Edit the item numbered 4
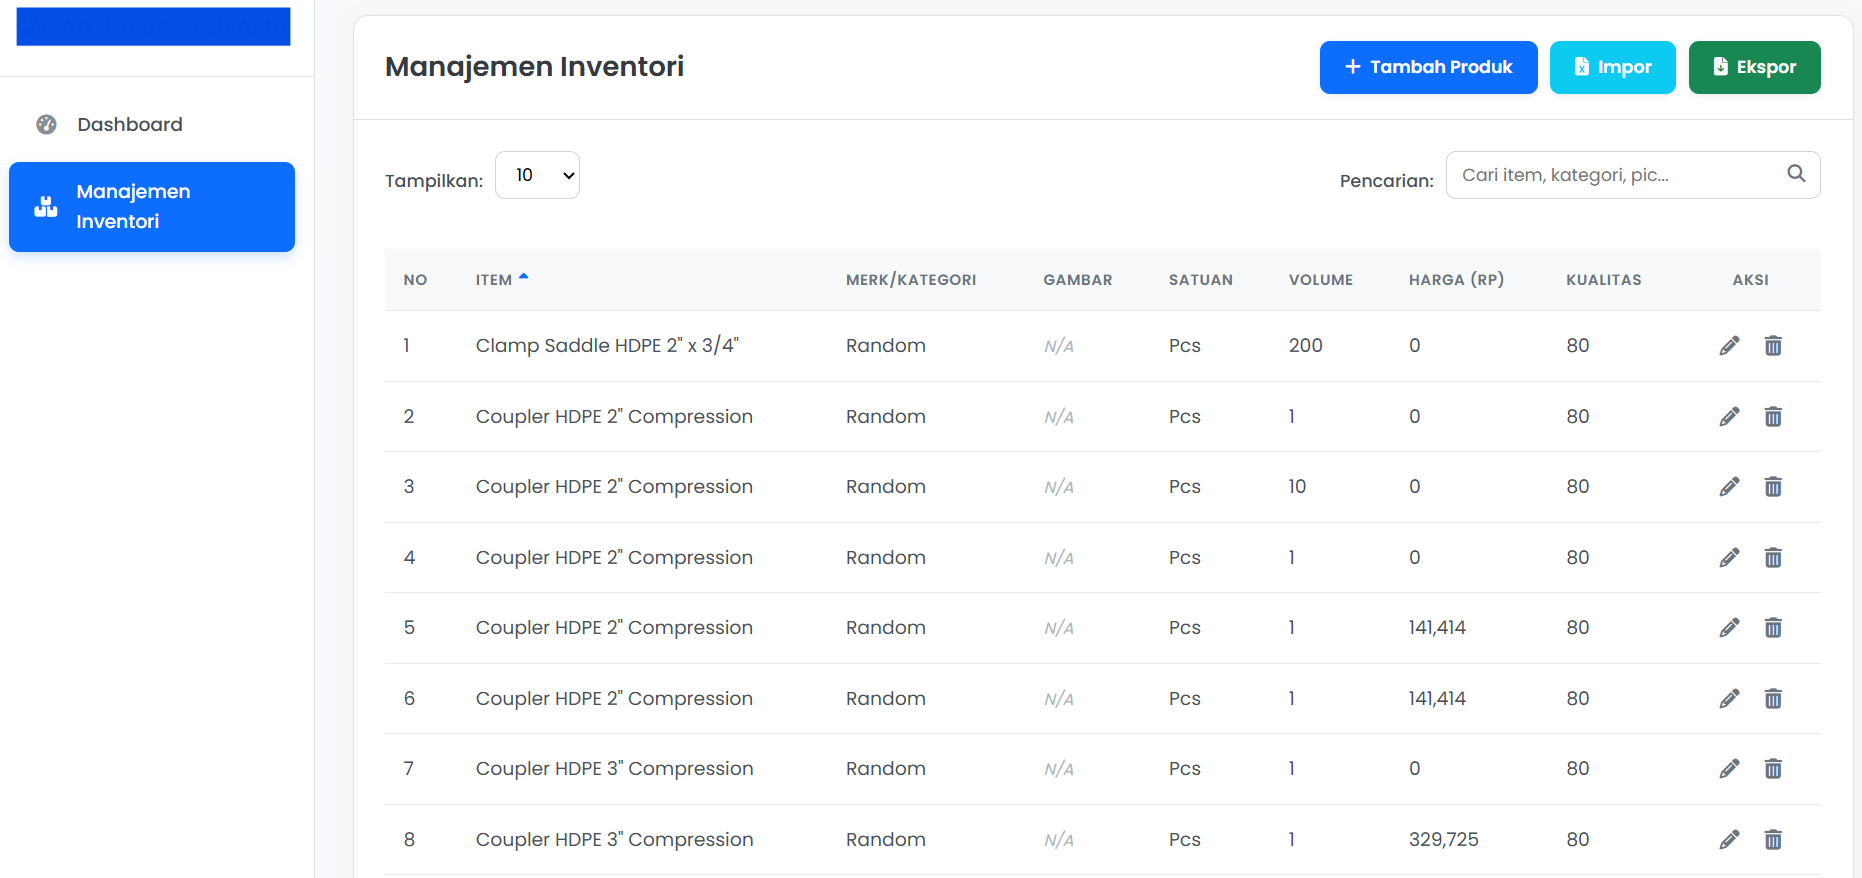The image size is (1862, 878). pos(1729,558)
